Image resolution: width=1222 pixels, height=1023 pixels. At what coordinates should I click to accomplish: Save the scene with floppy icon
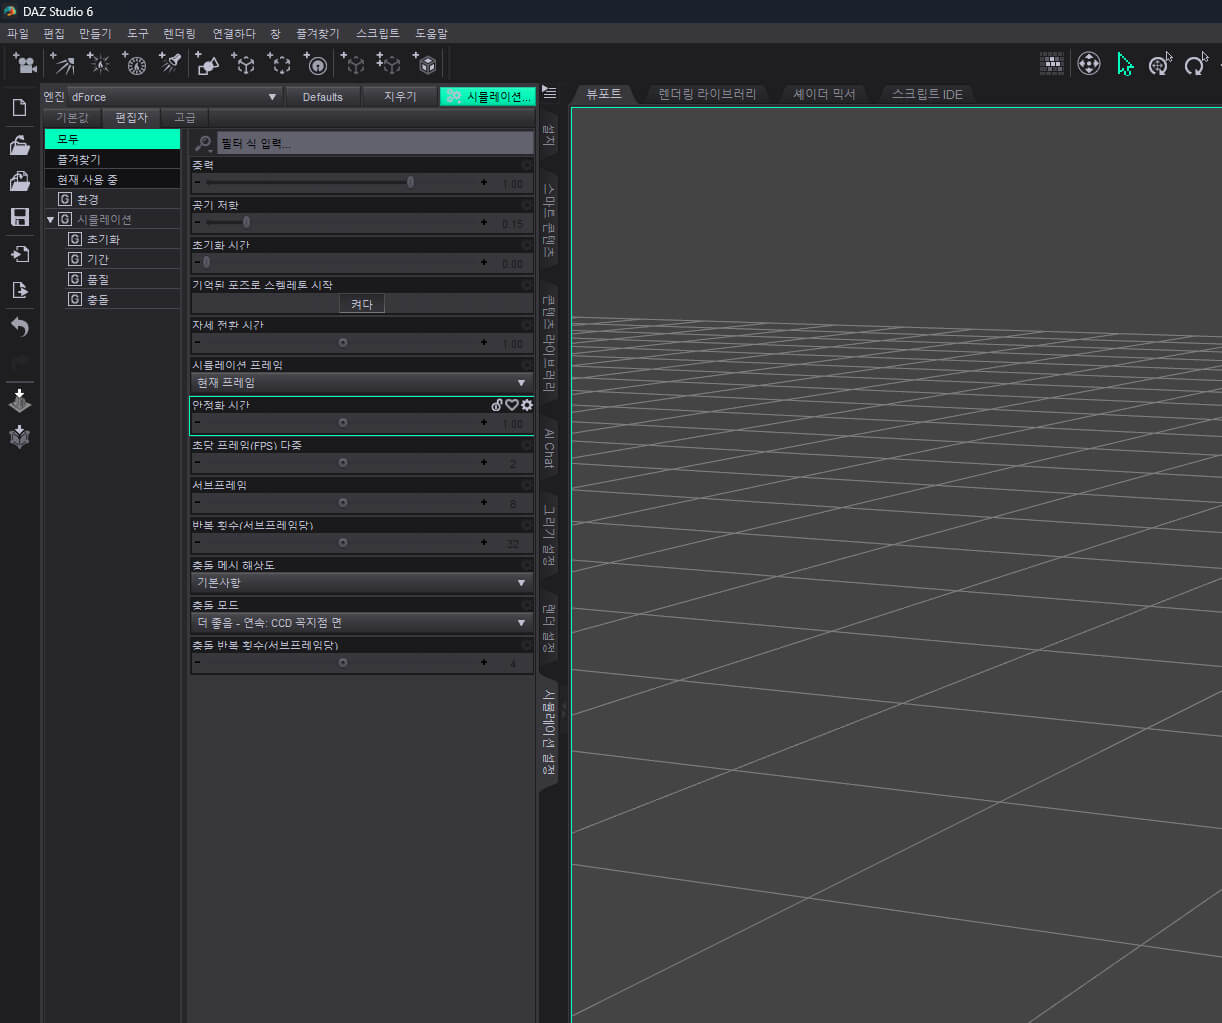coord(19,217)
